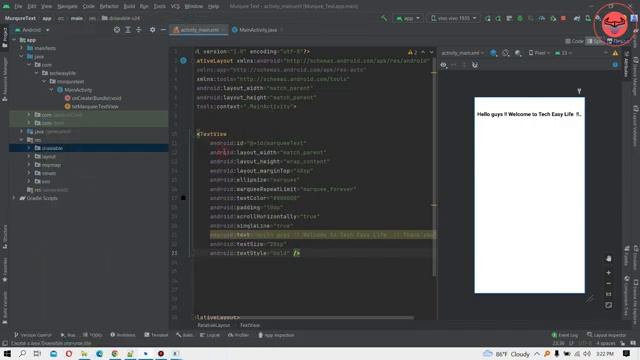Open the app run configuration dropdown
The width and height of the screenshot is (640, 360).
[408, 18]
